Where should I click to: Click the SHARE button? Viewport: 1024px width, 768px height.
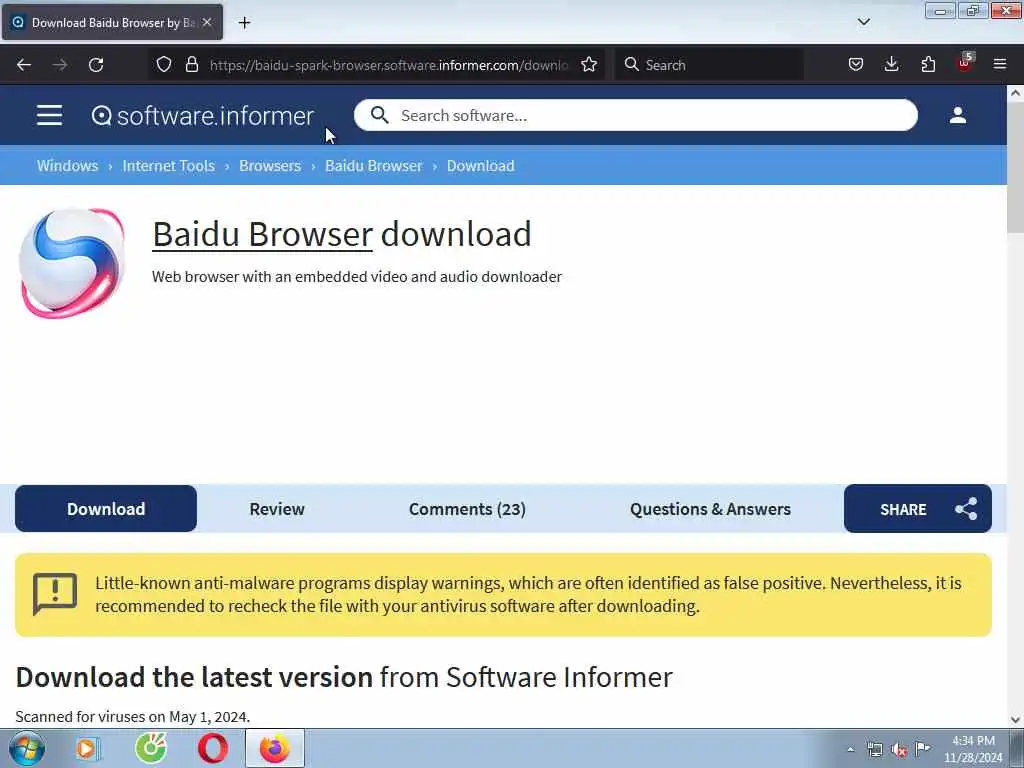point(918,509)
